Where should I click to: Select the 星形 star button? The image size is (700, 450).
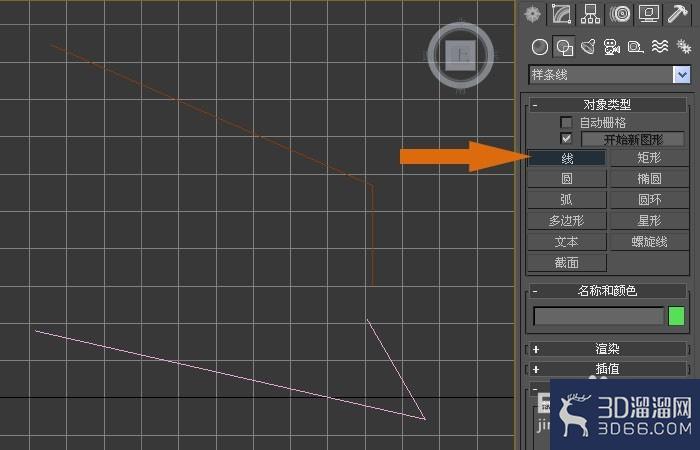point(650,221)
